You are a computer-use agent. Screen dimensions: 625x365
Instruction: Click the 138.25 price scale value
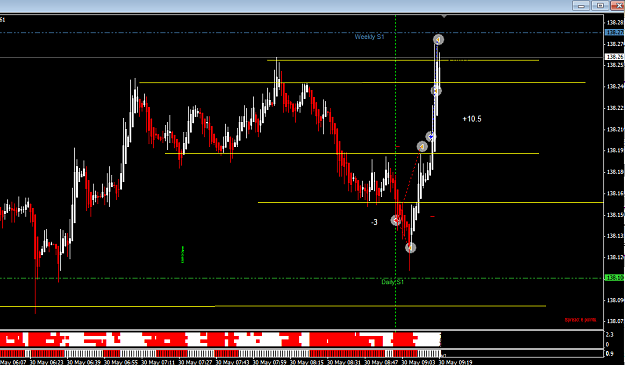(615, 65)
